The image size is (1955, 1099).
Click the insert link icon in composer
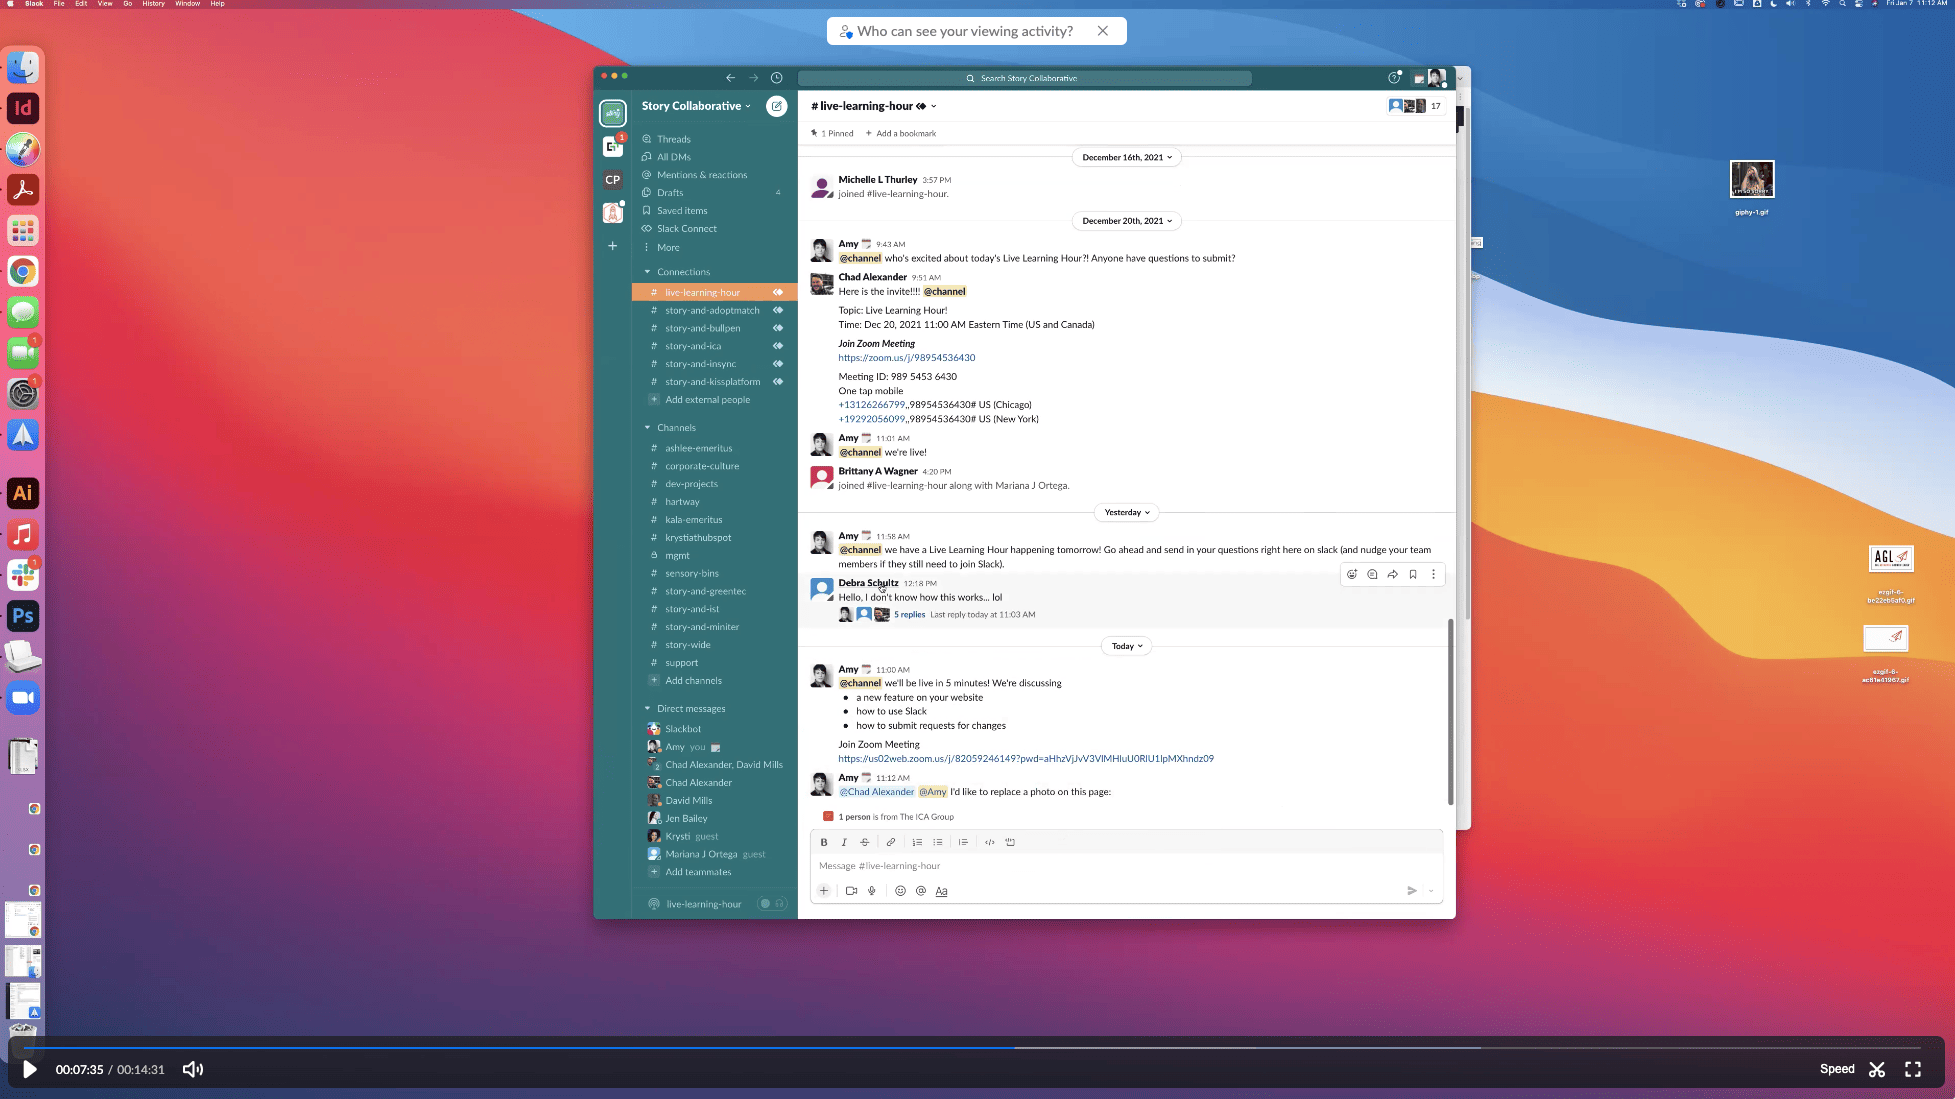click(891, 842)
